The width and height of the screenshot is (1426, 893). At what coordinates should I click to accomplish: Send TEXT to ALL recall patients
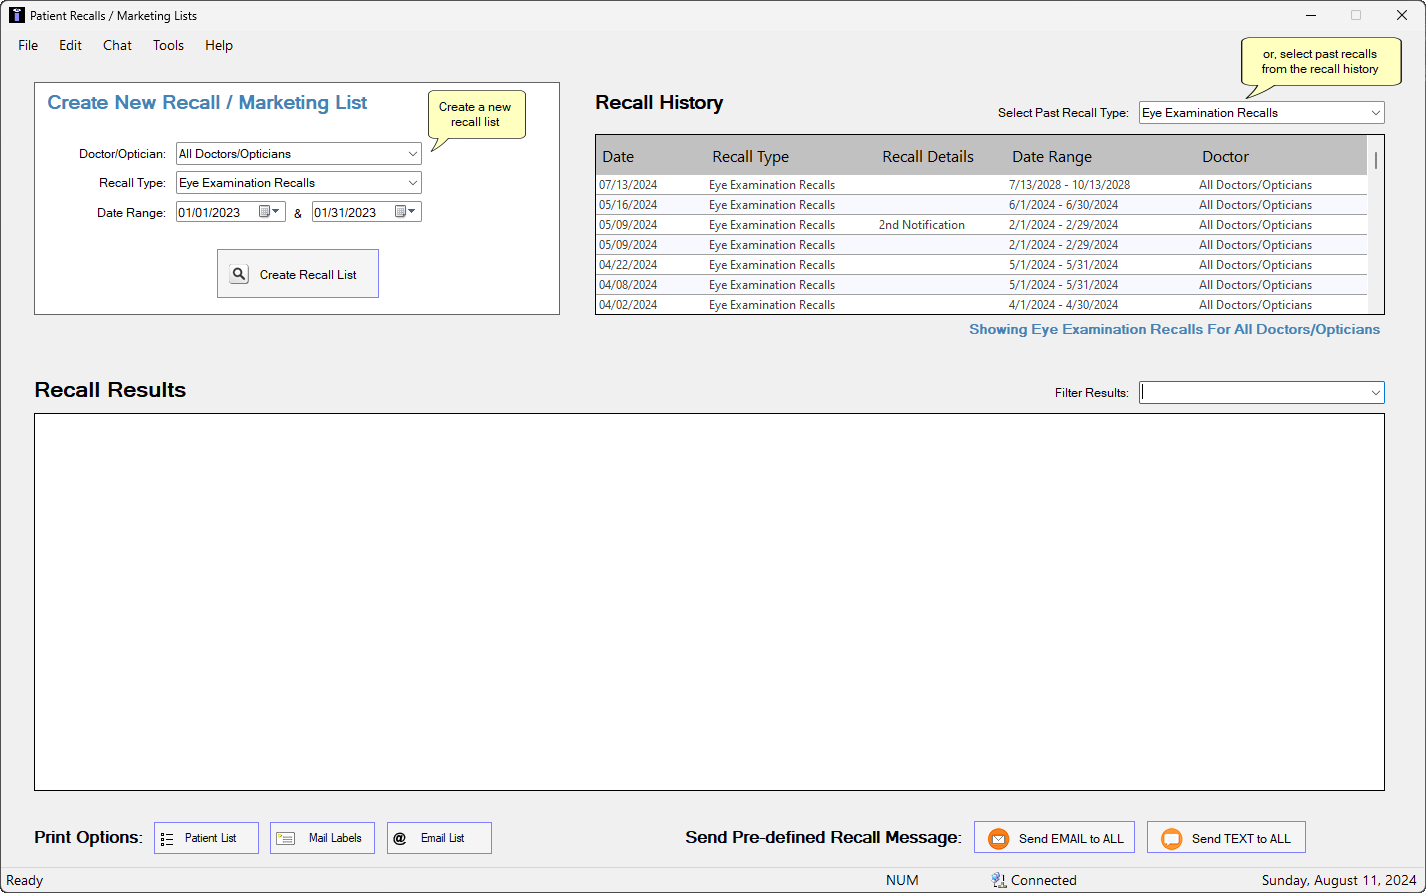click(x=1226, y=838)
